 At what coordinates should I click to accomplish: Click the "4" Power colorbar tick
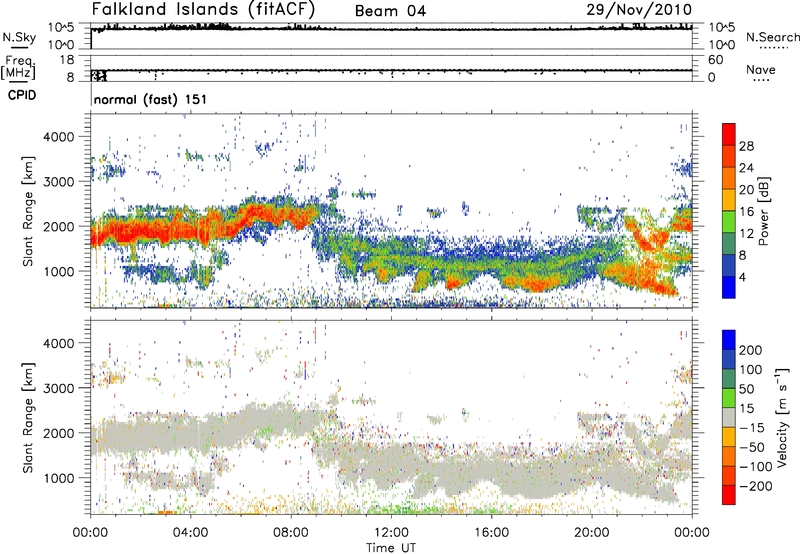742,278
